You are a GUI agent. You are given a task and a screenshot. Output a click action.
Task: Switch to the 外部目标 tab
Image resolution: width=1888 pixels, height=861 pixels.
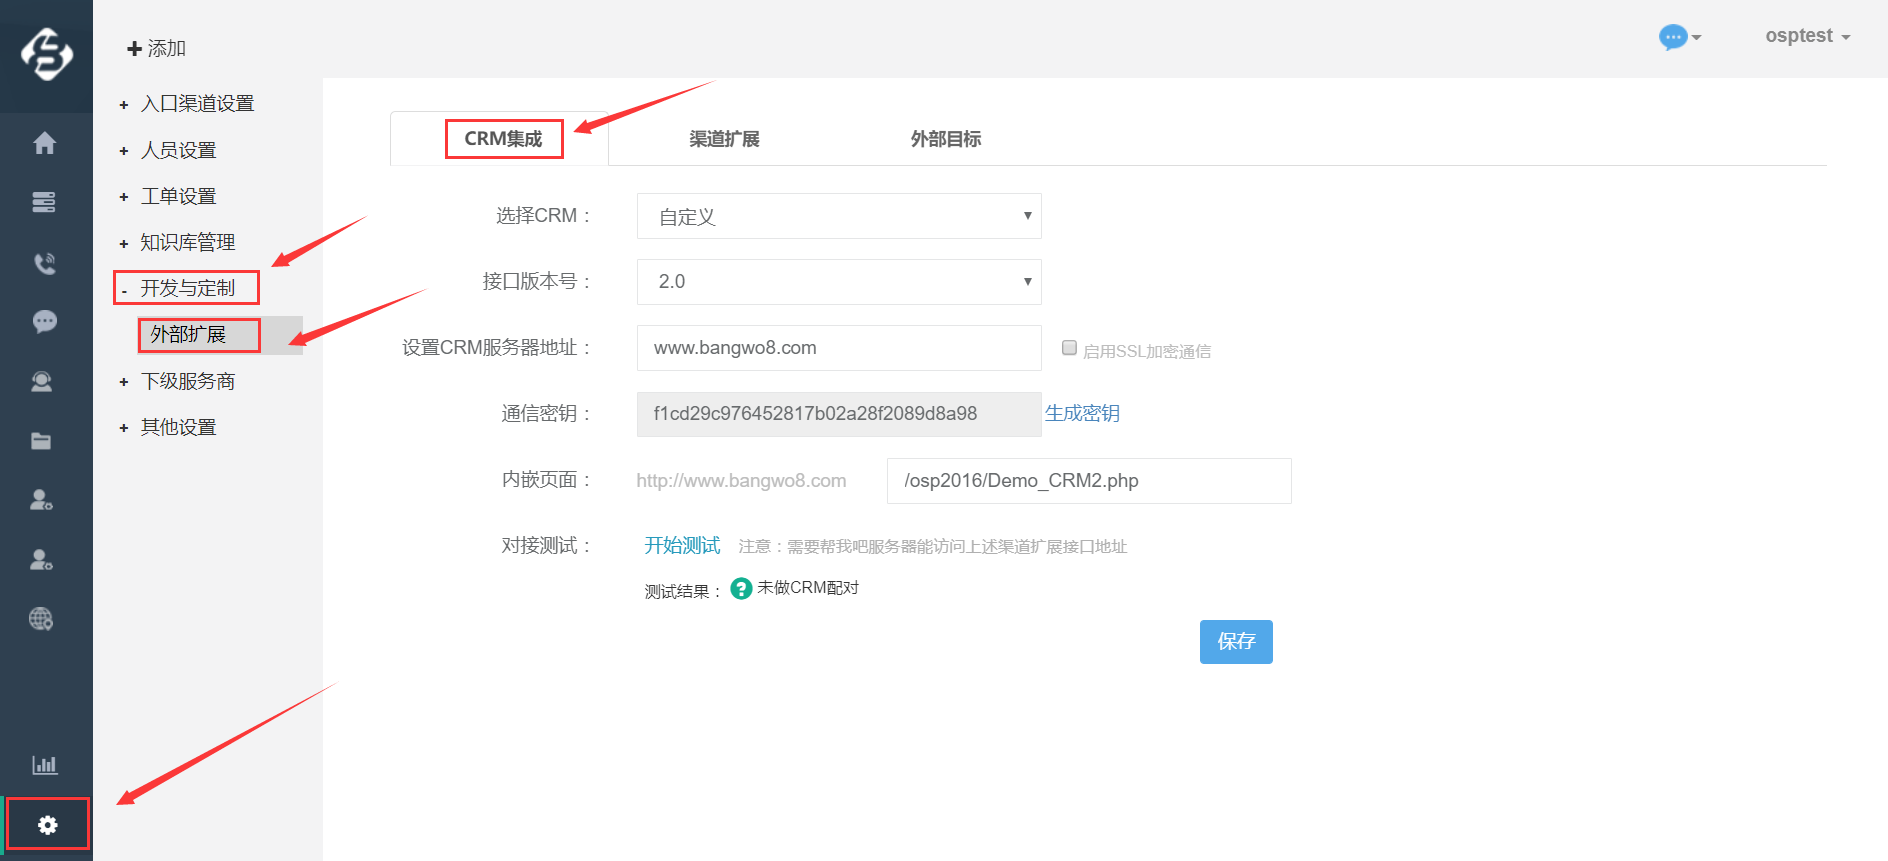tap(945, 139)
